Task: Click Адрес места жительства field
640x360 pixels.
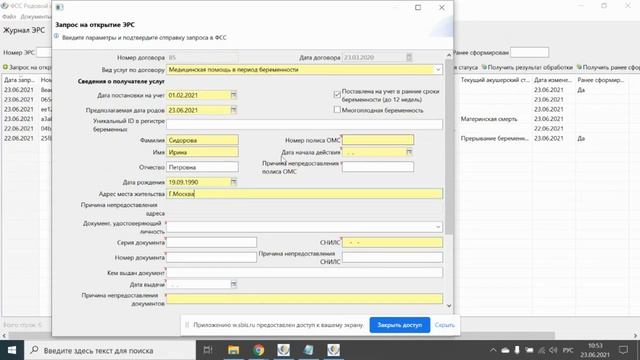Action: tap(304, 194)
